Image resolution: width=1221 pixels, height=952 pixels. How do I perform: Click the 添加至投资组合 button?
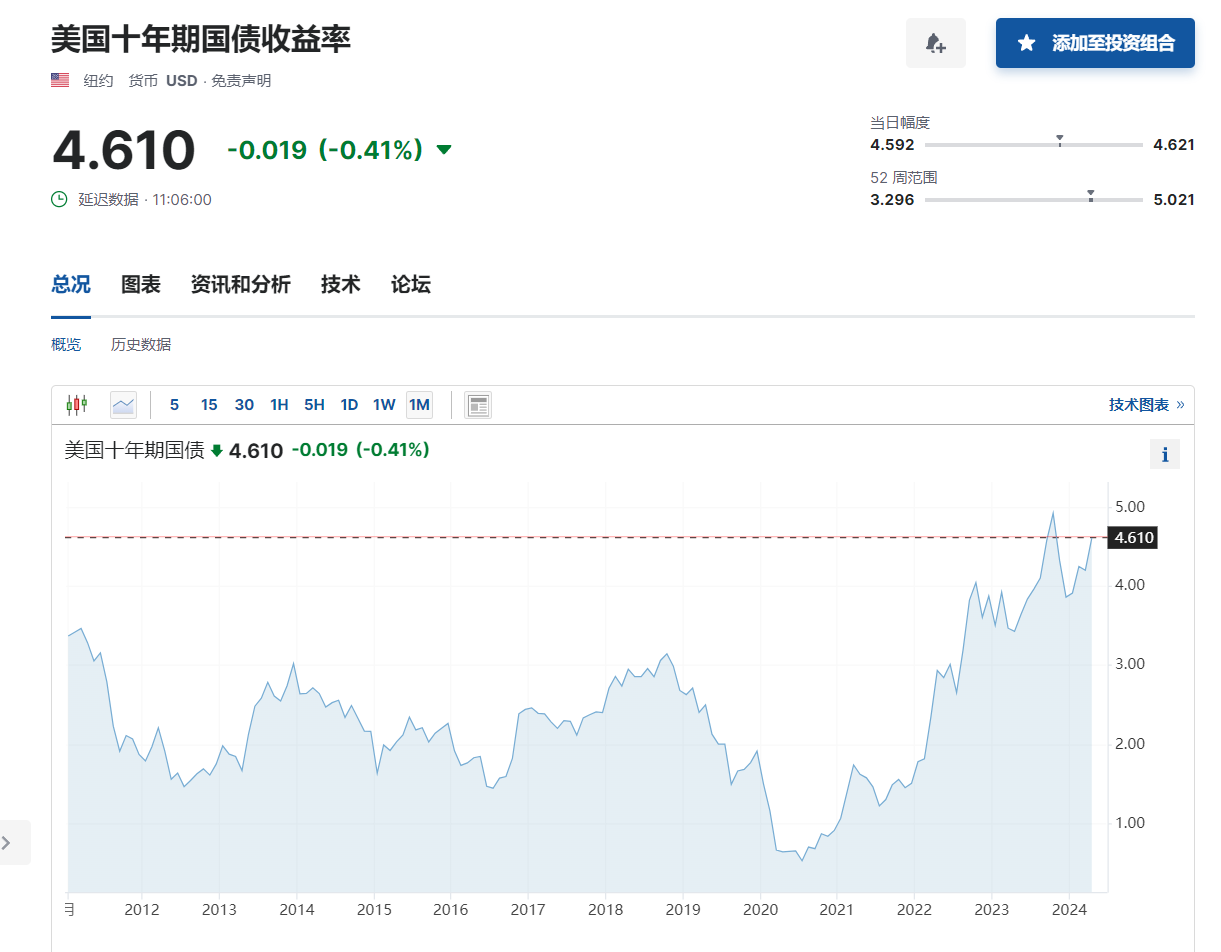1095,43
